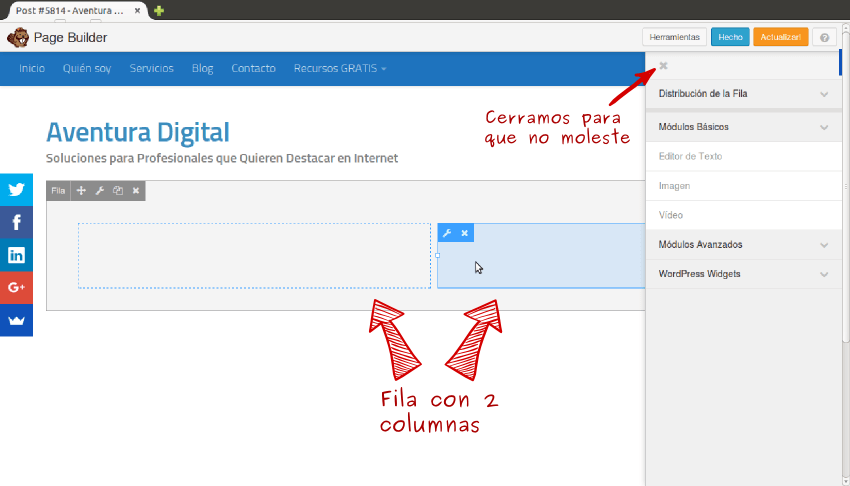850x486 pixels.
Task: Click the Twitter share icon
Action: pyautogui.click(x=16, y=189)
